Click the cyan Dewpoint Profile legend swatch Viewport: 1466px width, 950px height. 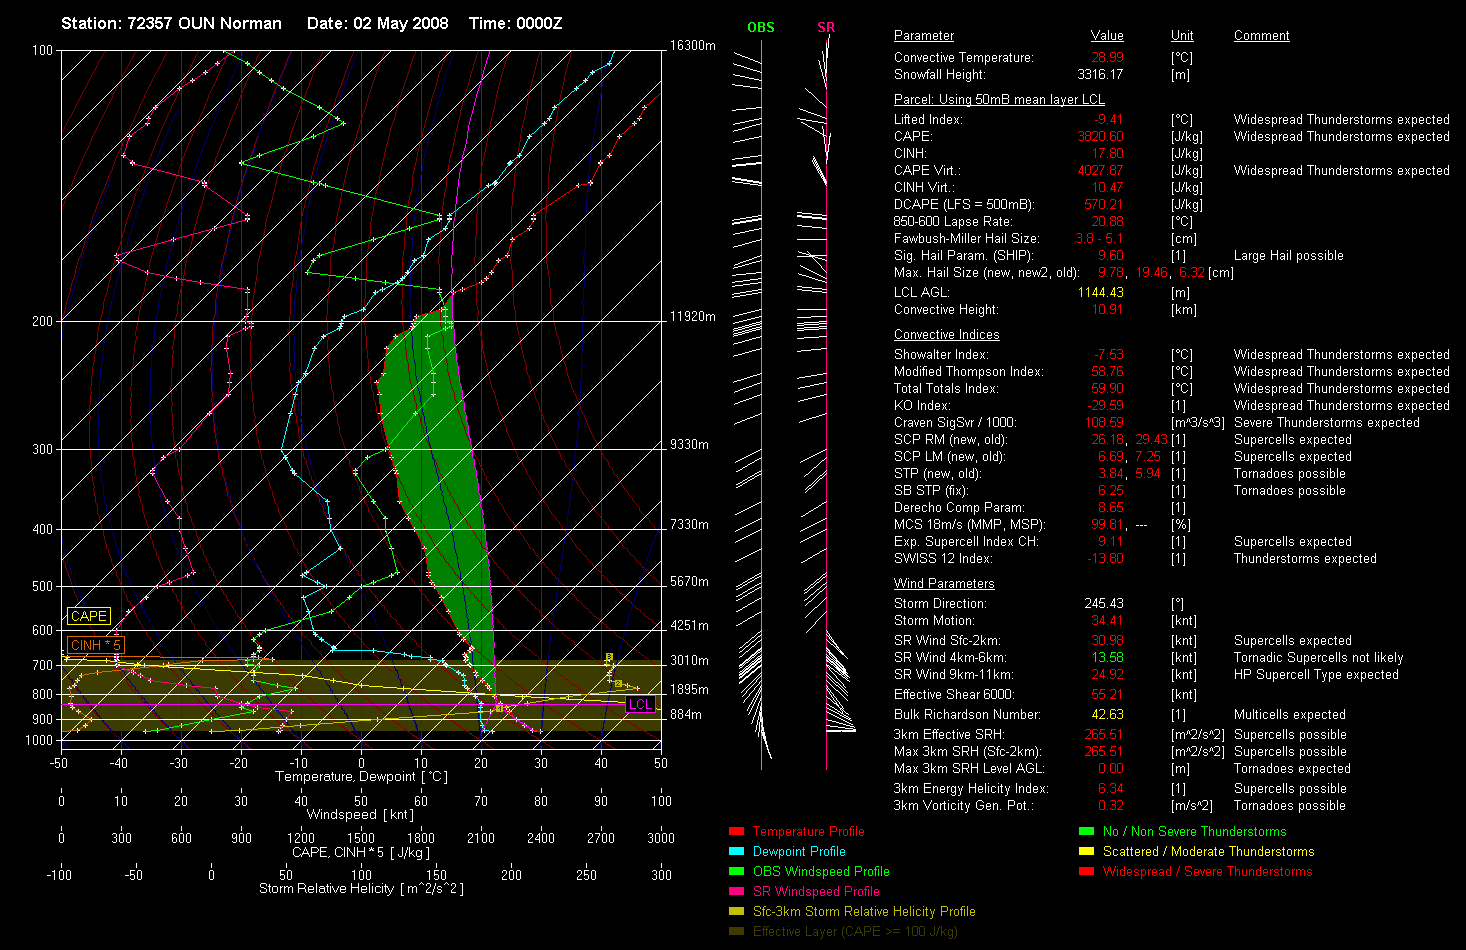click(736, 851)
